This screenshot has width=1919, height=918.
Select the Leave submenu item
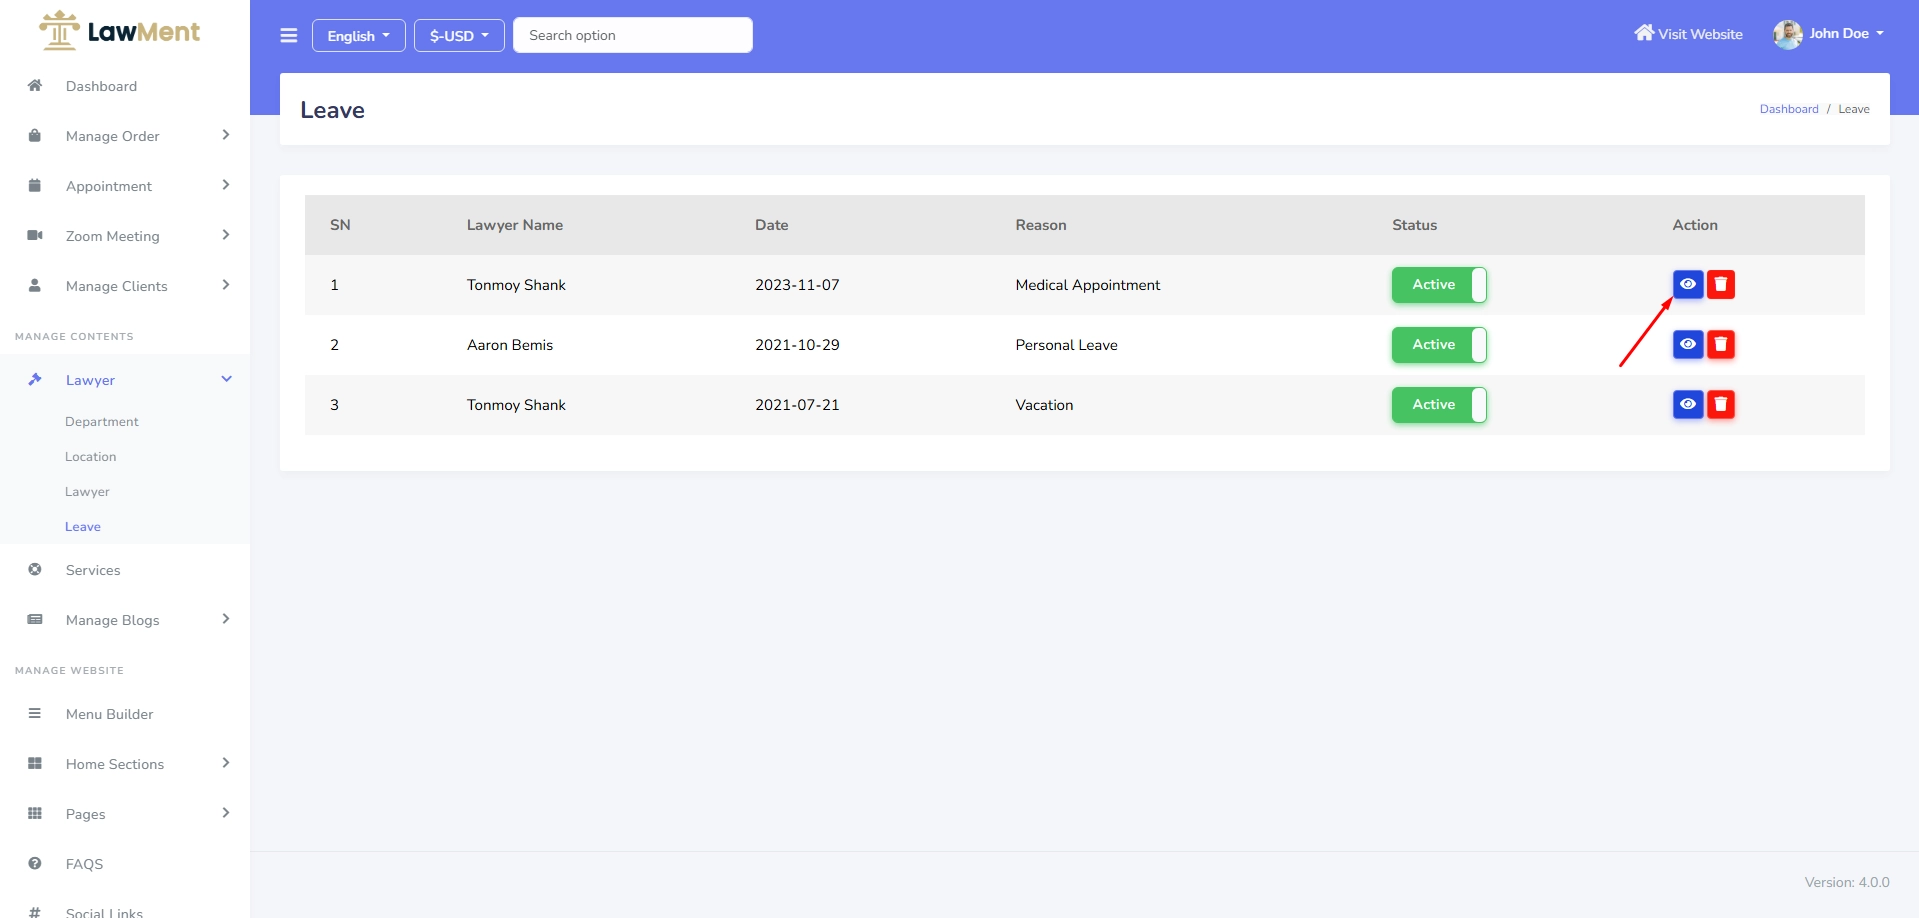pyautogui.click(x=83, y=527)
